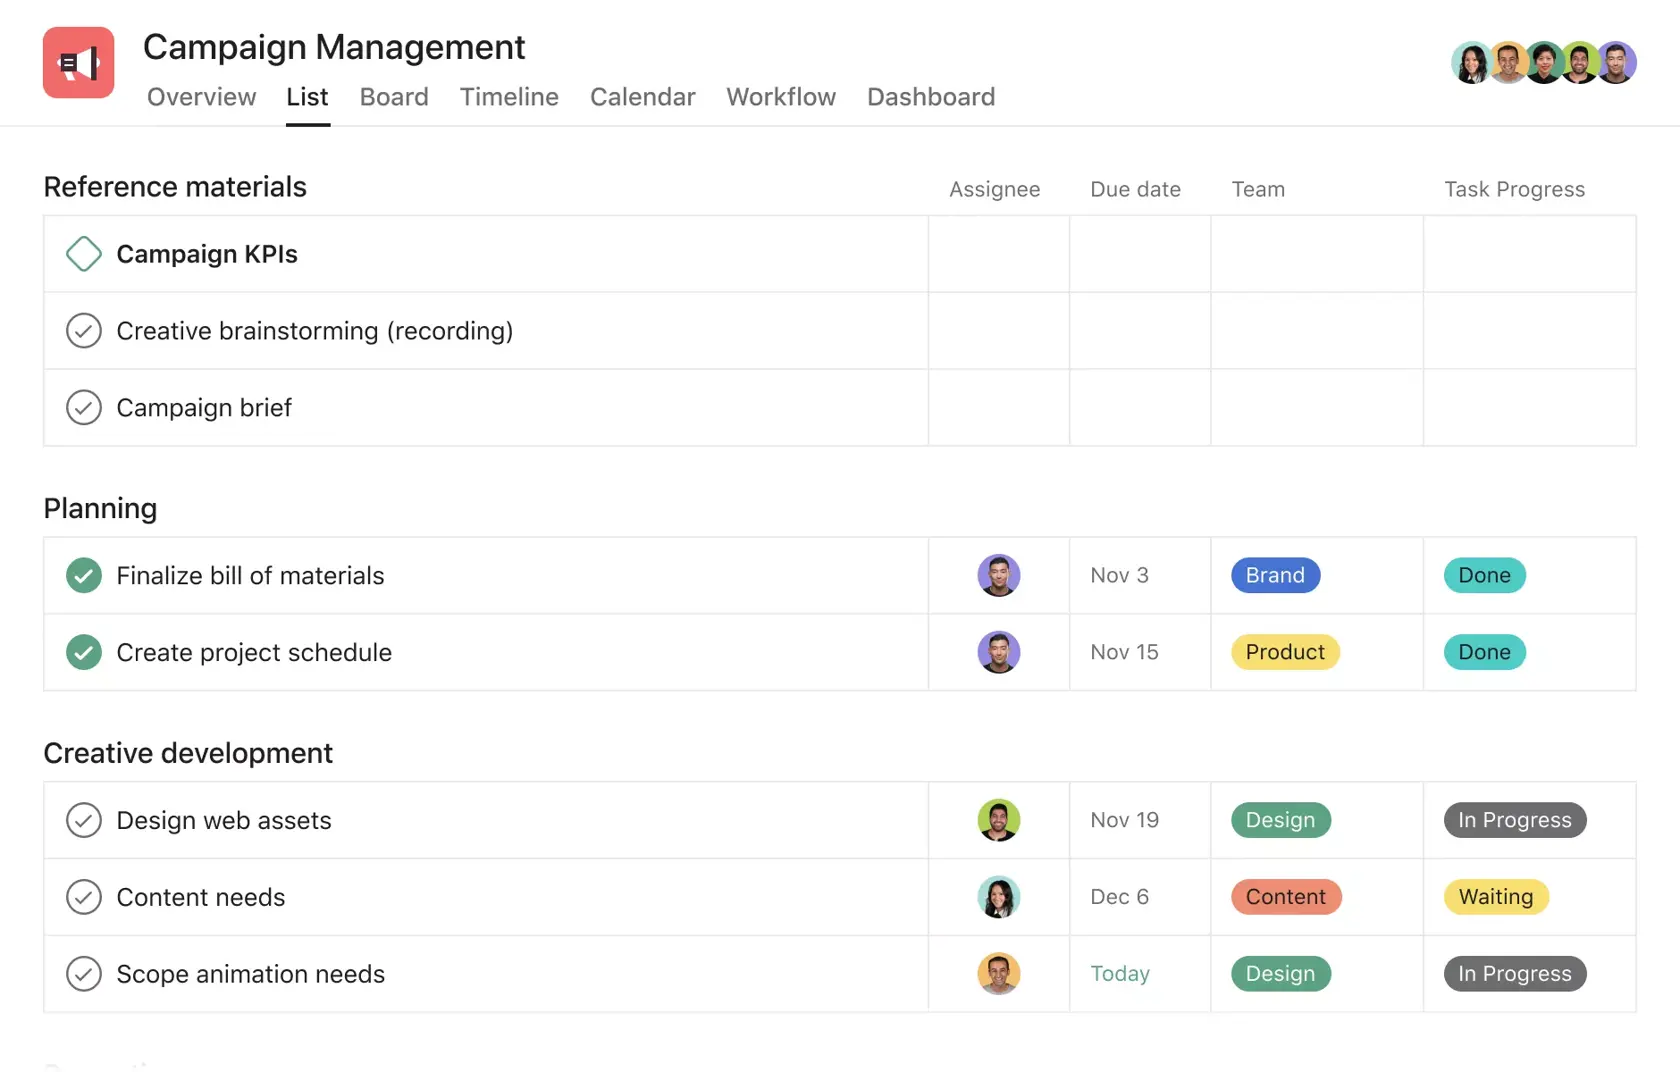This screenshot has width=1680, height=1072.
Task: Click the Product team tag
Action: (x=1285, y=652)
